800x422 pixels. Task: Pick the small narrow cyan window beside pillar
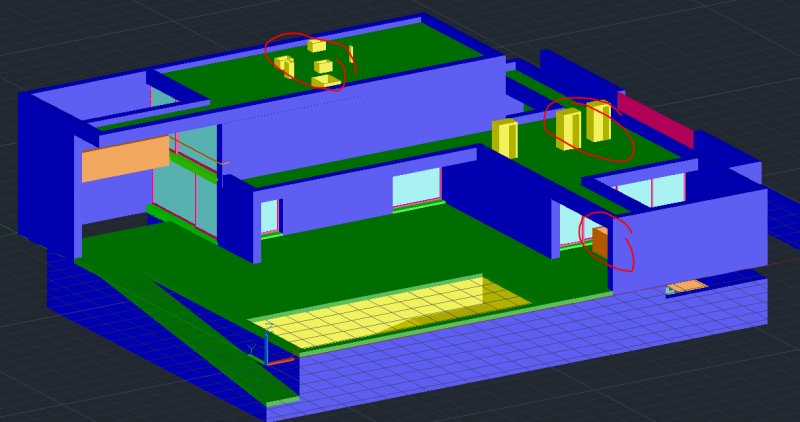click(270, 217)
